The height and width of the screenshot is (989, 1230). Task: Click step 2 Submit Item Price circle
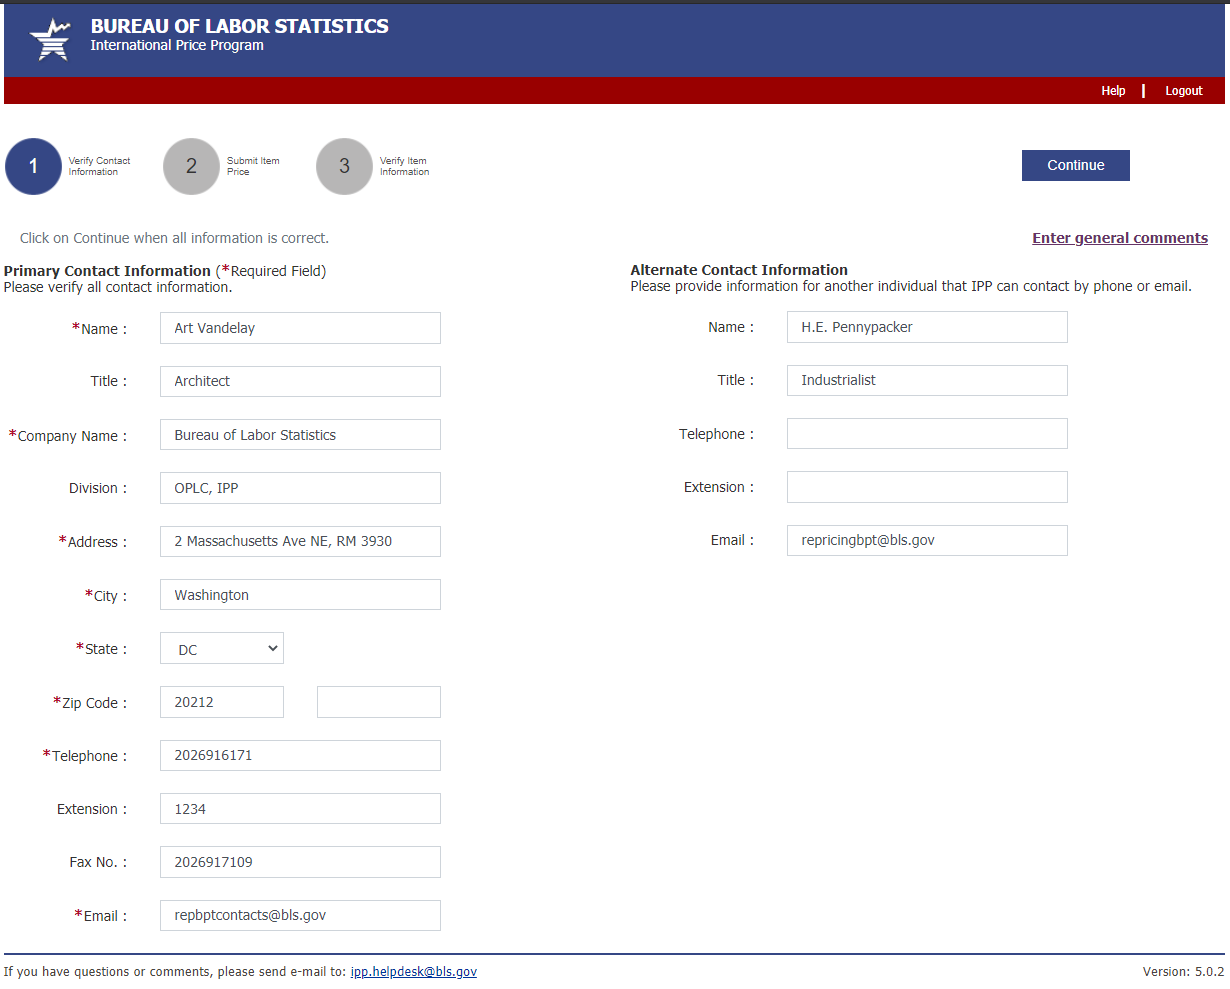pyautogui.click(x=191, y=166)
